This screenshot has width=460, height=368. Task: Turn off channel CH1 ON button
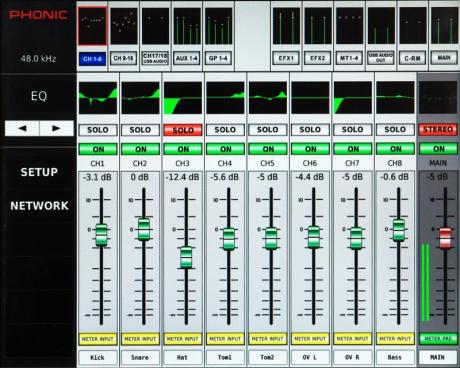pyautogui.click(x=98, y=149)
